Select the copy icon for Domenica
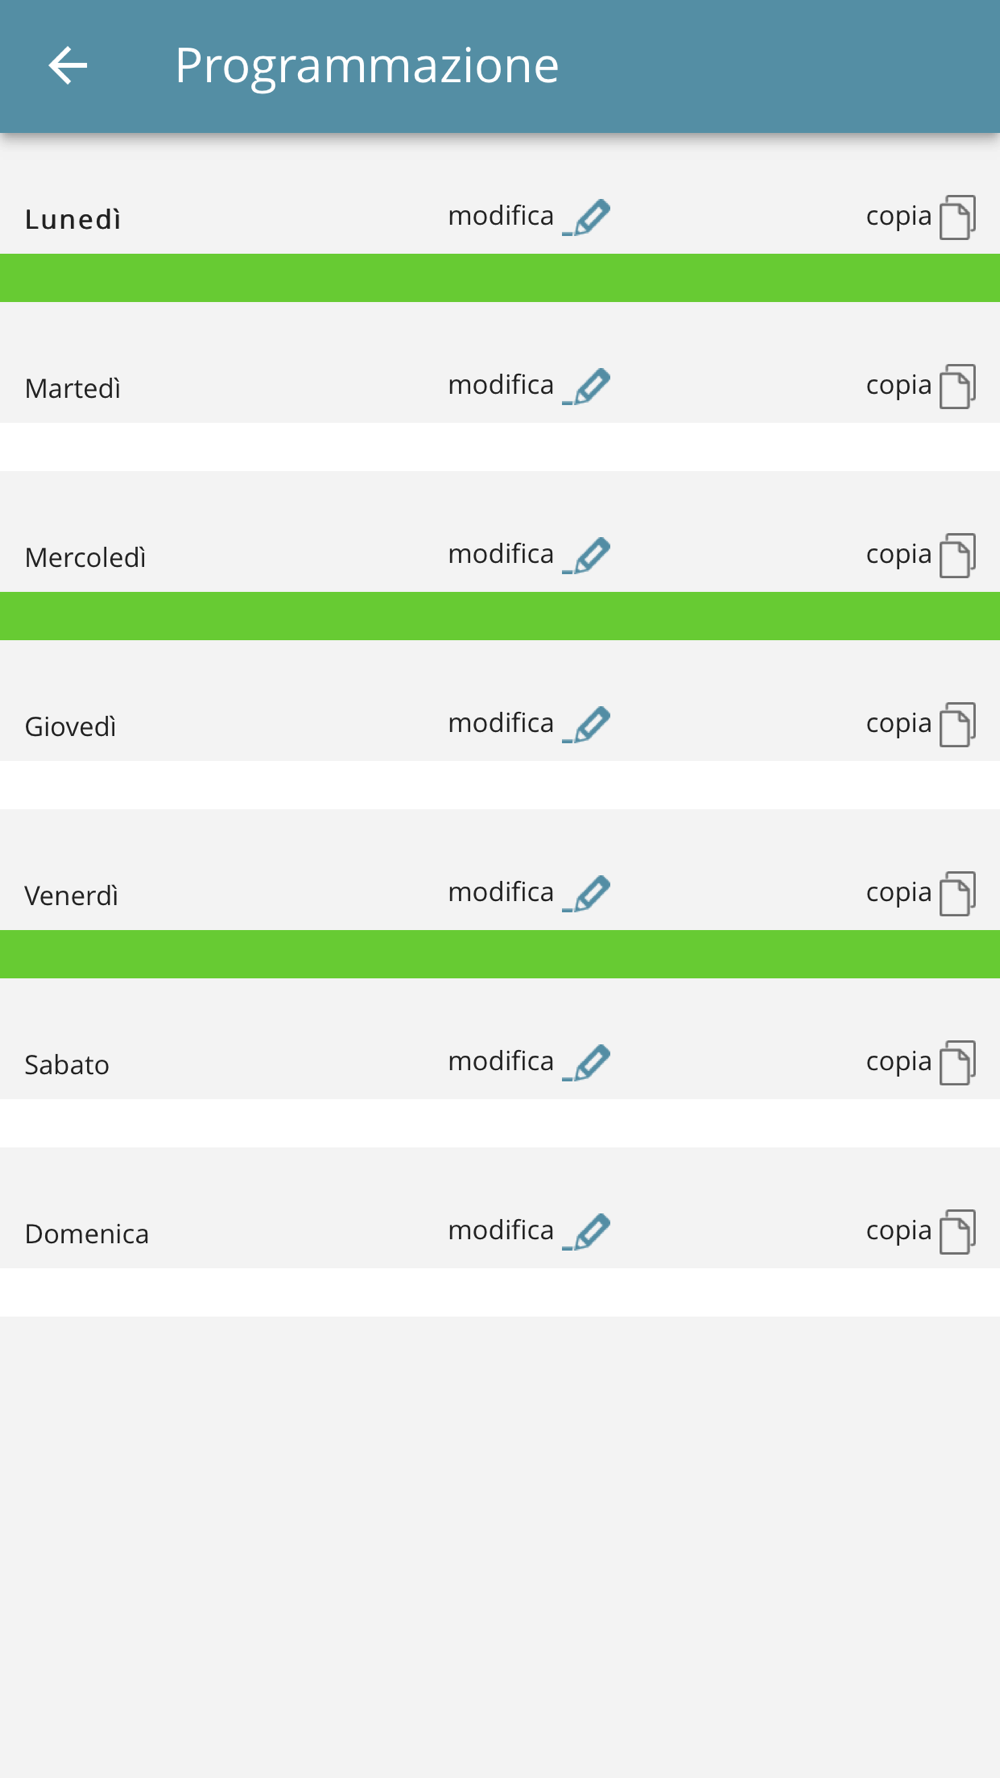The height and width of the screenshot is (1778, 1000). [957, 1231]
